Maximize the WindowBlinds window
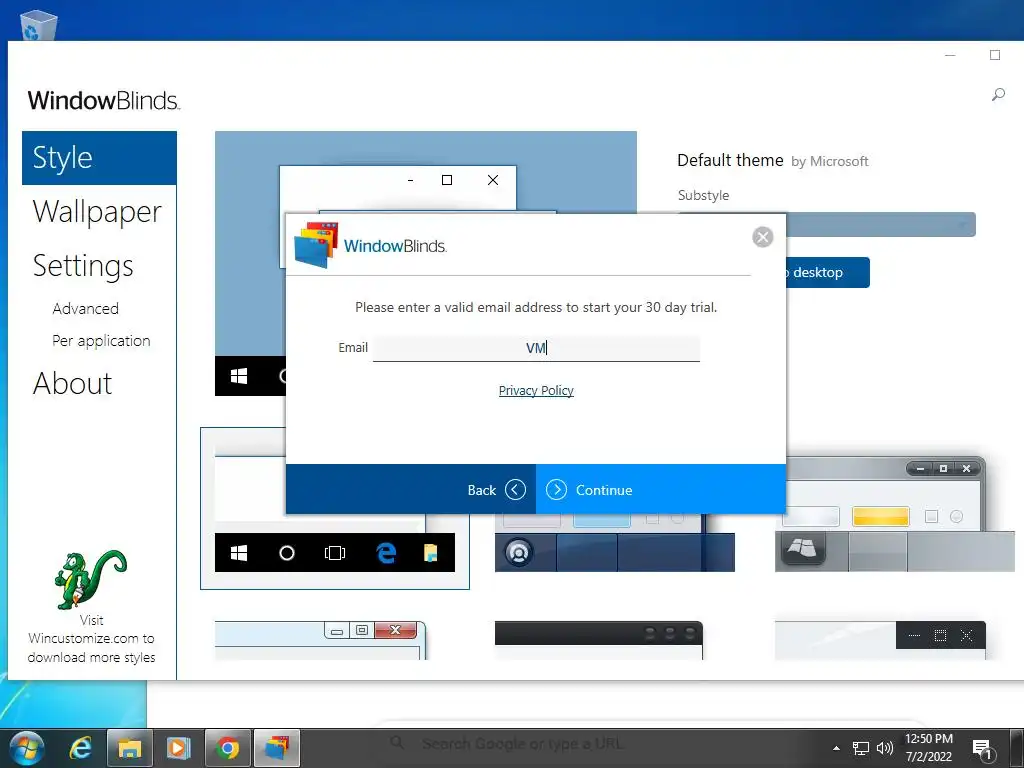Viewport: 1024px width, 768px height. click(x=995, y=56)
